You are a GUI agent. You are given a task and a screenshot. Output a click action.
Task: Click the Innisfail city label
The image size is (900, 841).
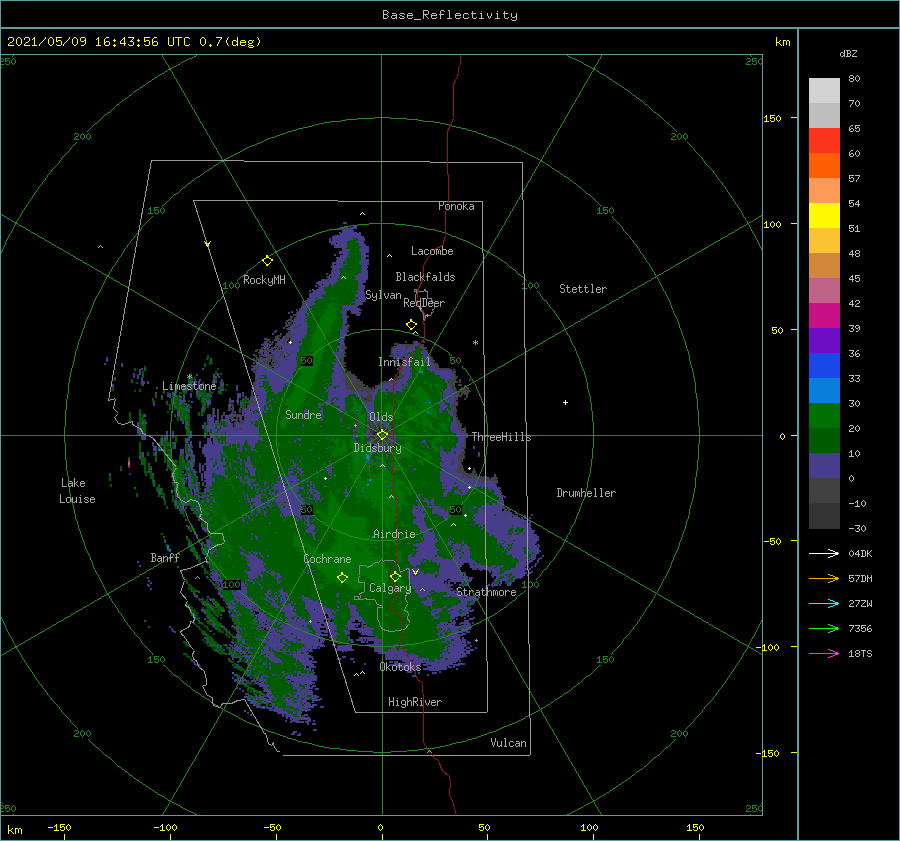404,362
